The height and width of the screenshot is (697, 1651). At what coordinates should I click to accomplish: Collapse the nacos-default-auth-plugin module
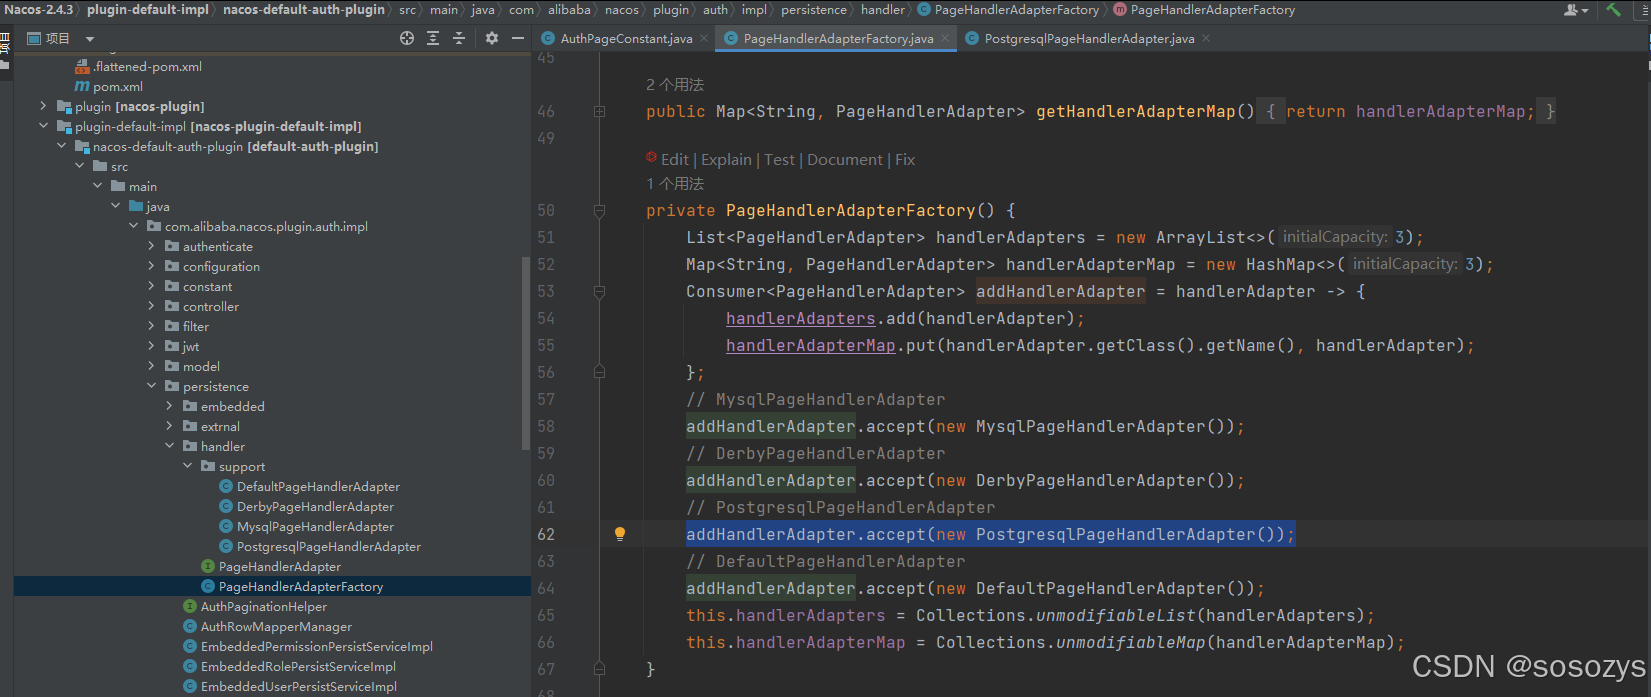(61, 147)
